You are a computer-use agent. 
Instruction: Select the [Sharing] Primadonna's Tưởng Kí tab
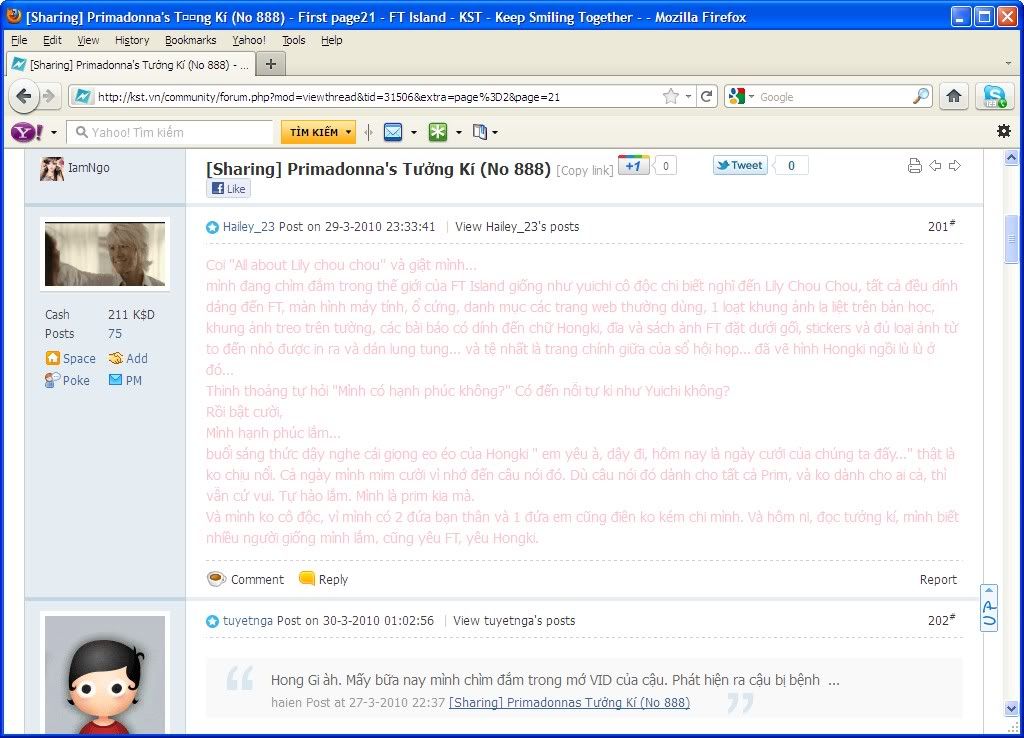[x=130, y=65]
